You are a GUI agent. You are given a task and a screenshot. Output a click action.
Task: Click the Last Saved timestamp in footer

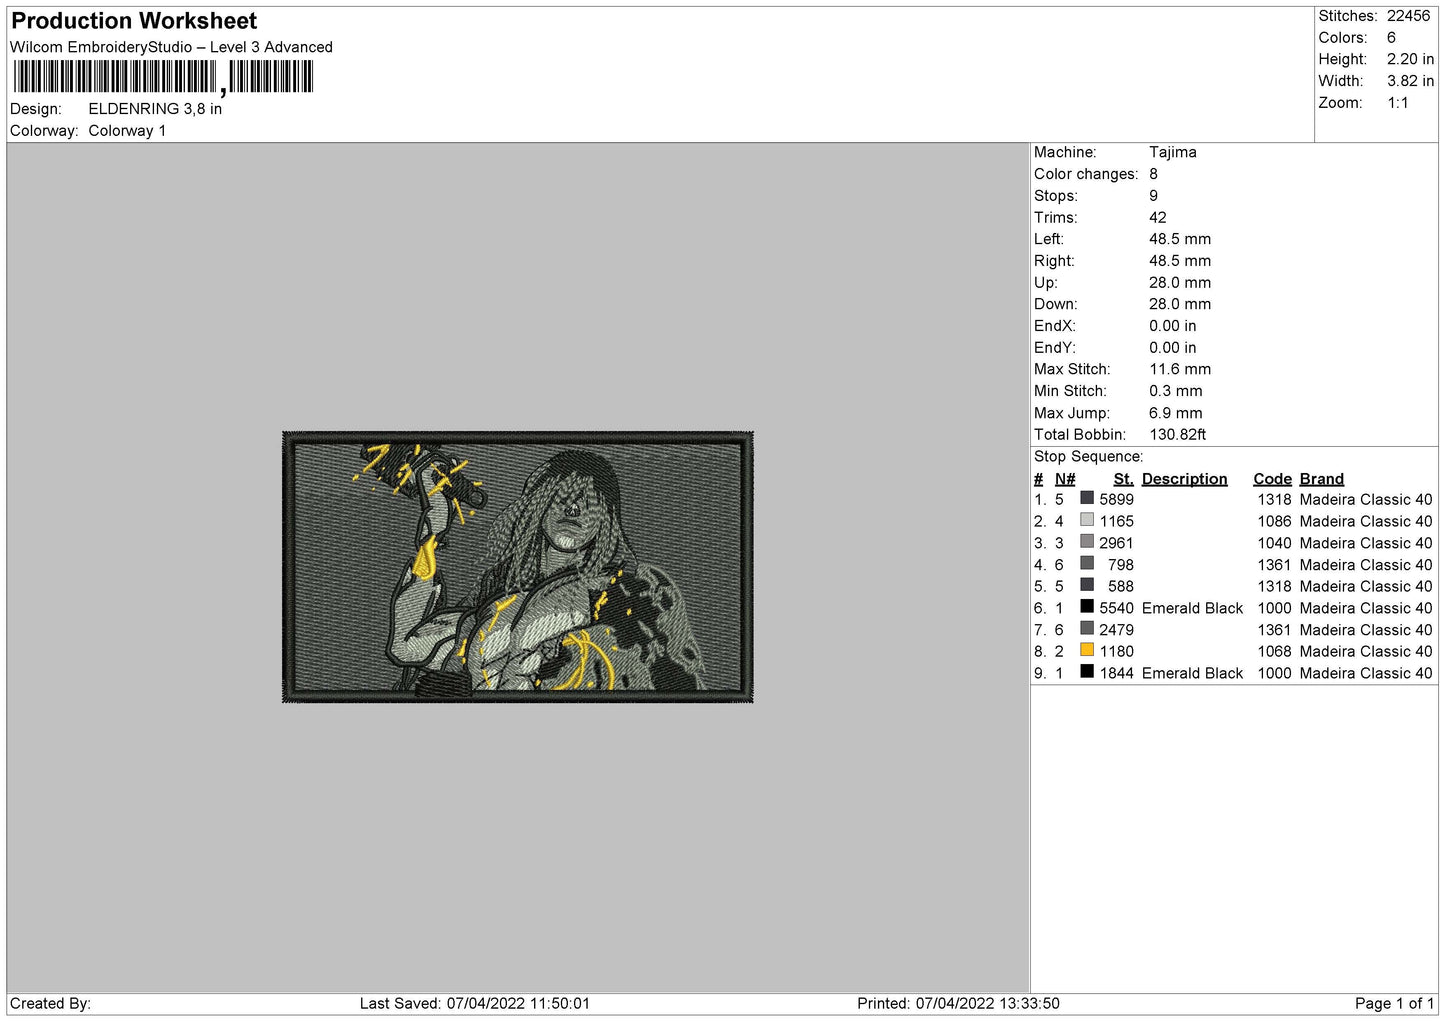475,1003
